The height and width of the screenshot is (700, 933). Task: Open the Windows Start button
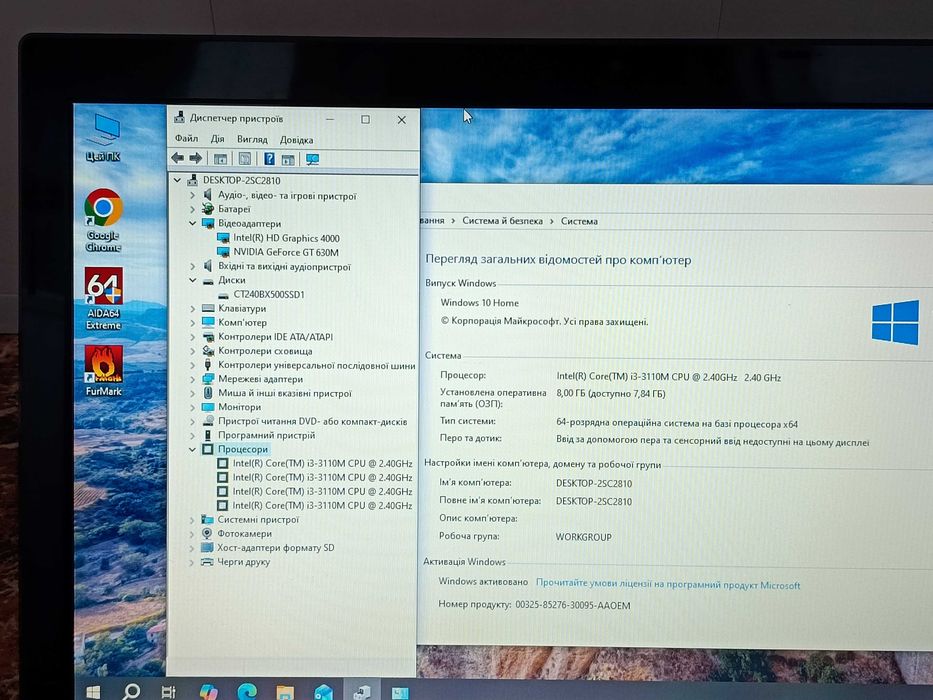93,692
